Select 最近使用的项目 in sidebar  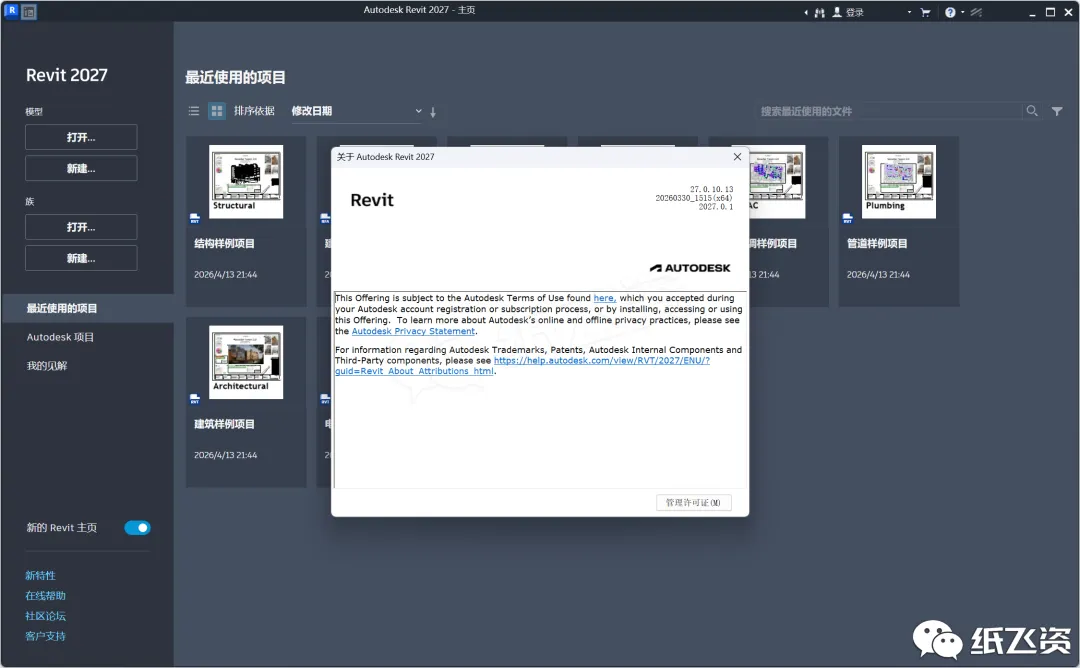(87, 309)
